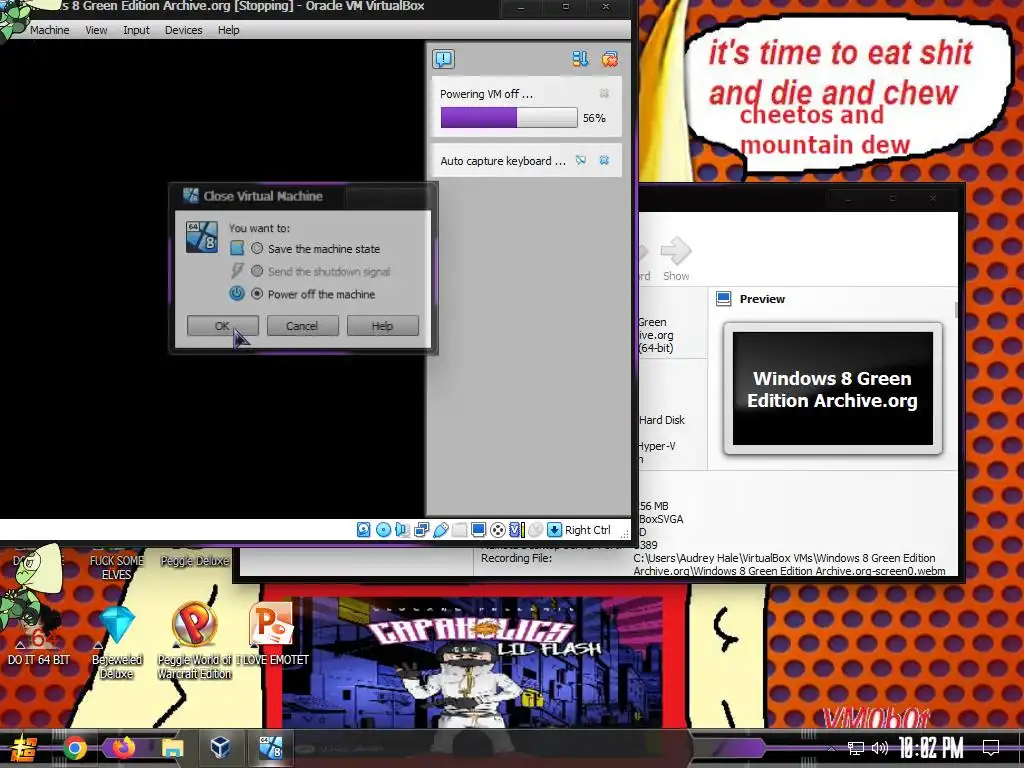Open the I LOVE EMOTET PowerPoint file
The height and width of the screenshot is (768, 1024).
coord(272,633)
